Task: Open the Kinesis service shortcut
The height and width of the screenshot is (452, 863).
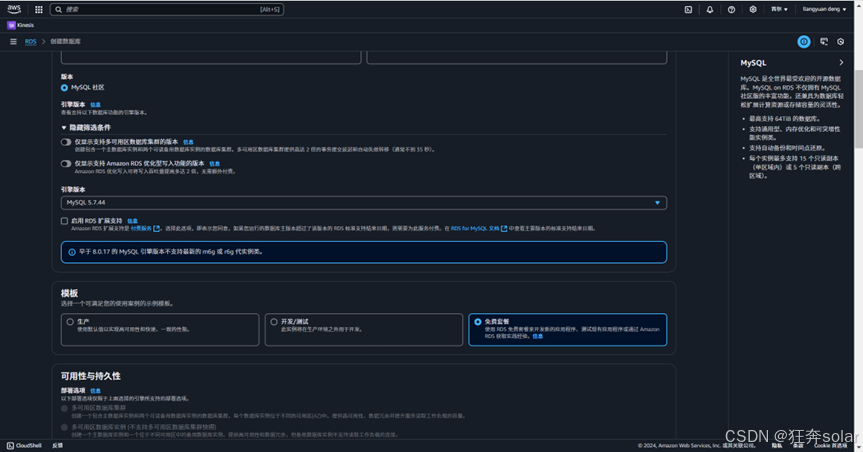Action: pyautogui.click(x=20, y=25)
